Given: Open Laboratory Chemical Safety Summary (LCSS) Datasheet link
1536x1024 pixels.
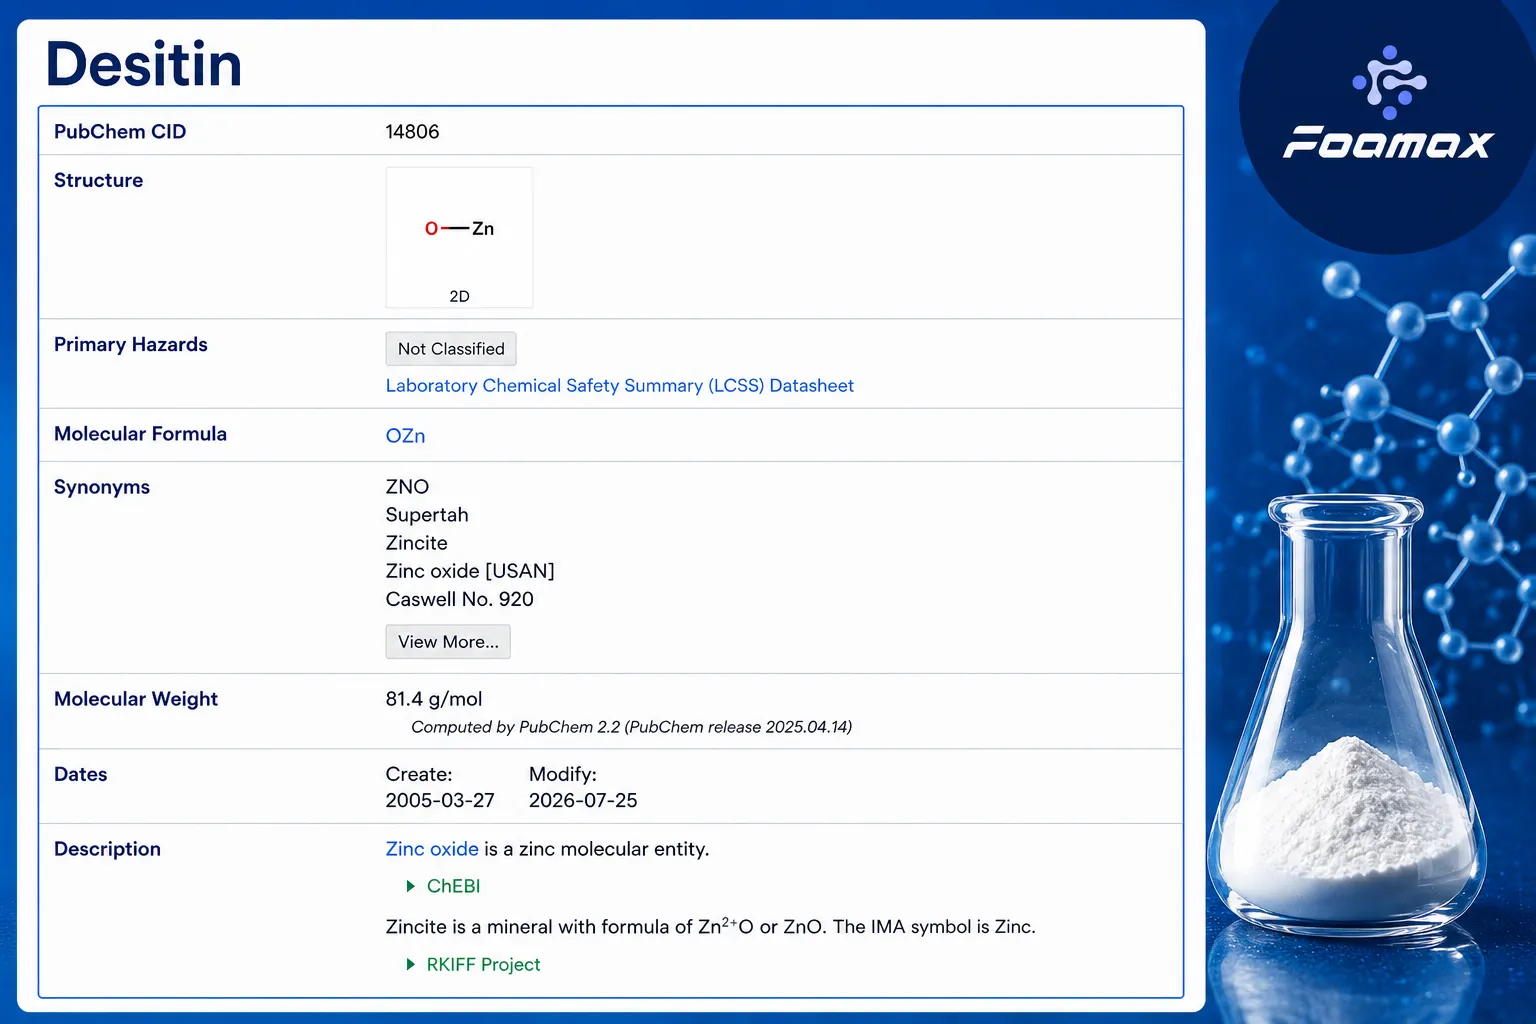Looking at the screenshot, I should coord(620,386).
